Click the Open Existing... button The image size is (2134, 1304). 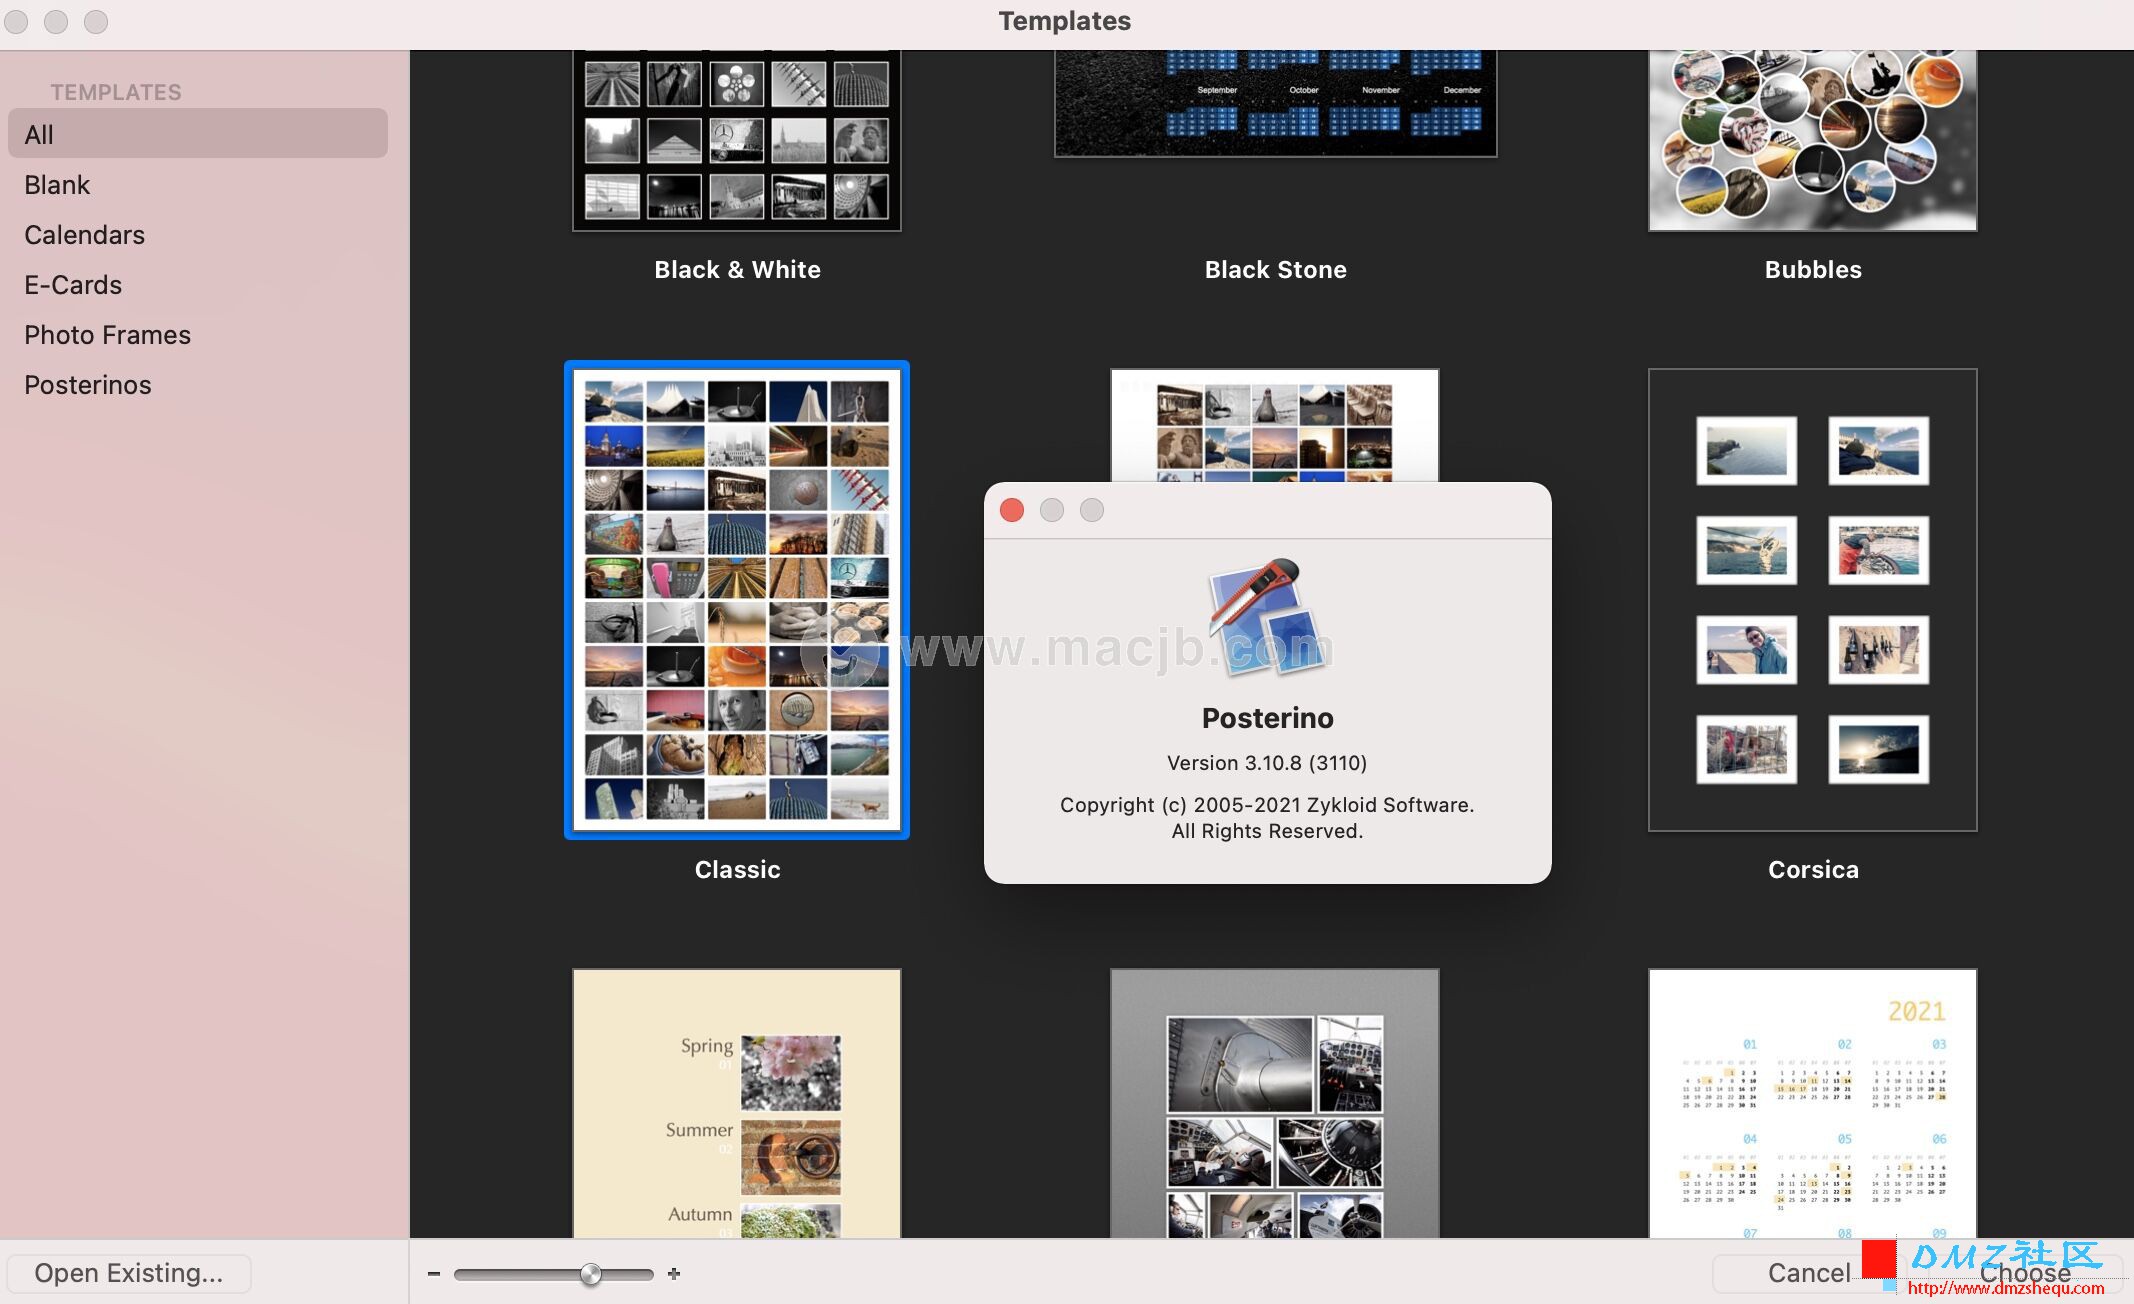tap(129, 1273)
